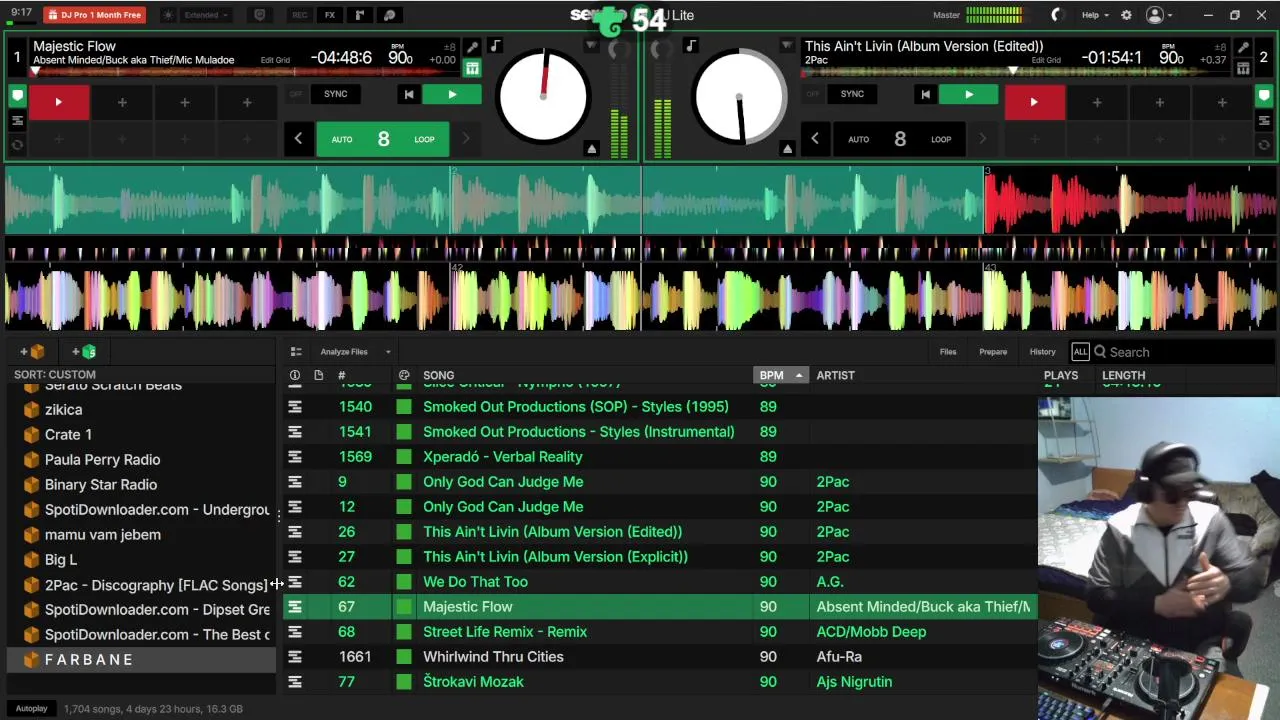
Task: Add a new smart crate
Action: pyautogui.click(x=84, y=352)
